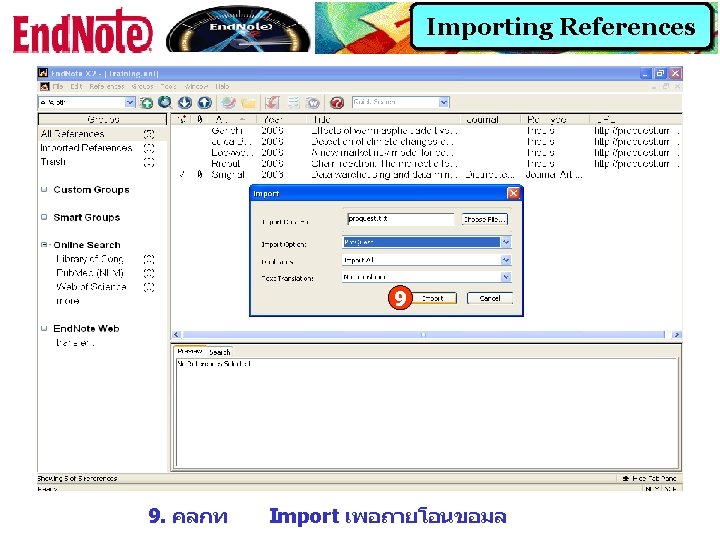Image resolution: width=720 pixels, height=540 pixels.
Task: Switch to the Preview tab
Action: coord(189,351)
